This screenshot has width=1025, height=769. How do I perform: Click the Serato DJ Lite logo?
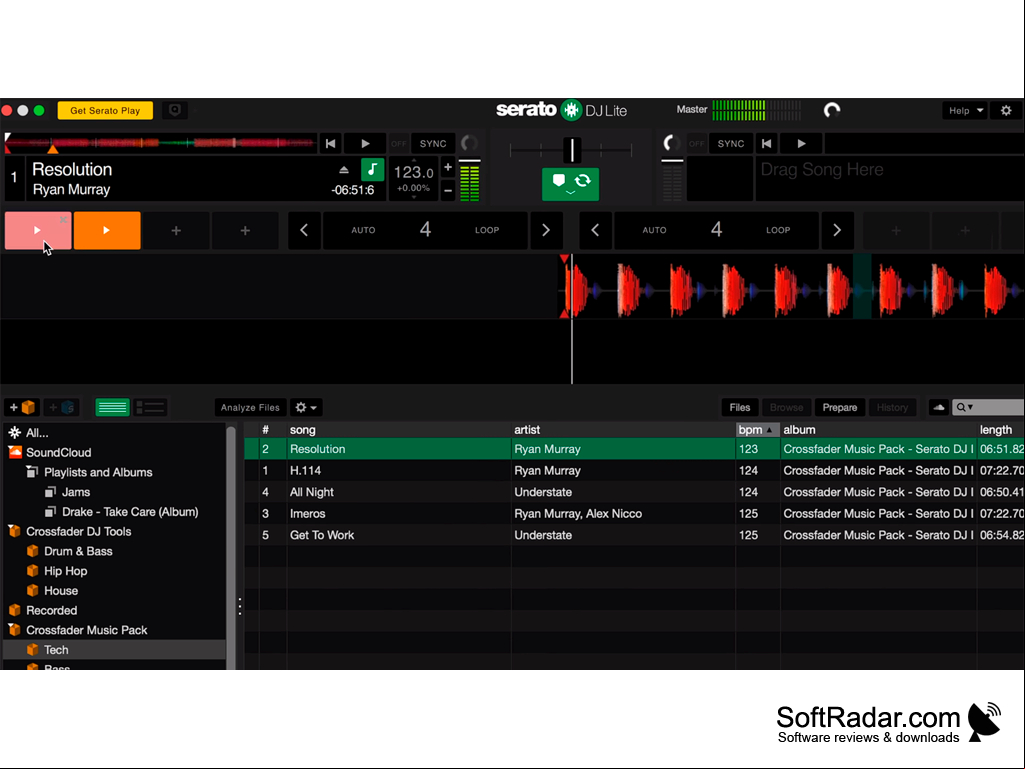pyautogui.click(x=562, y=110)
